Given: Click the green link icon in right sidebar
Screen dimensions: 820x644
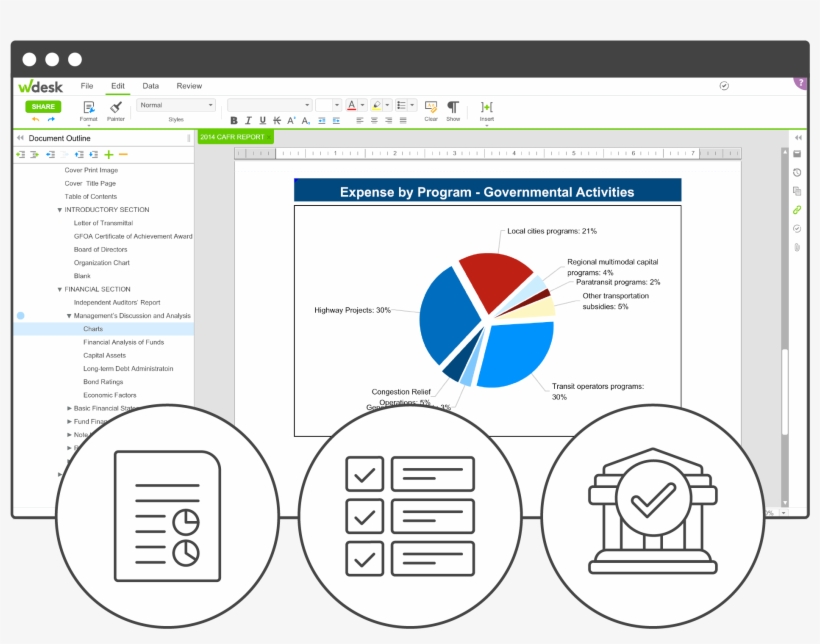Looking at the screenshot, I should pos(795,210).
